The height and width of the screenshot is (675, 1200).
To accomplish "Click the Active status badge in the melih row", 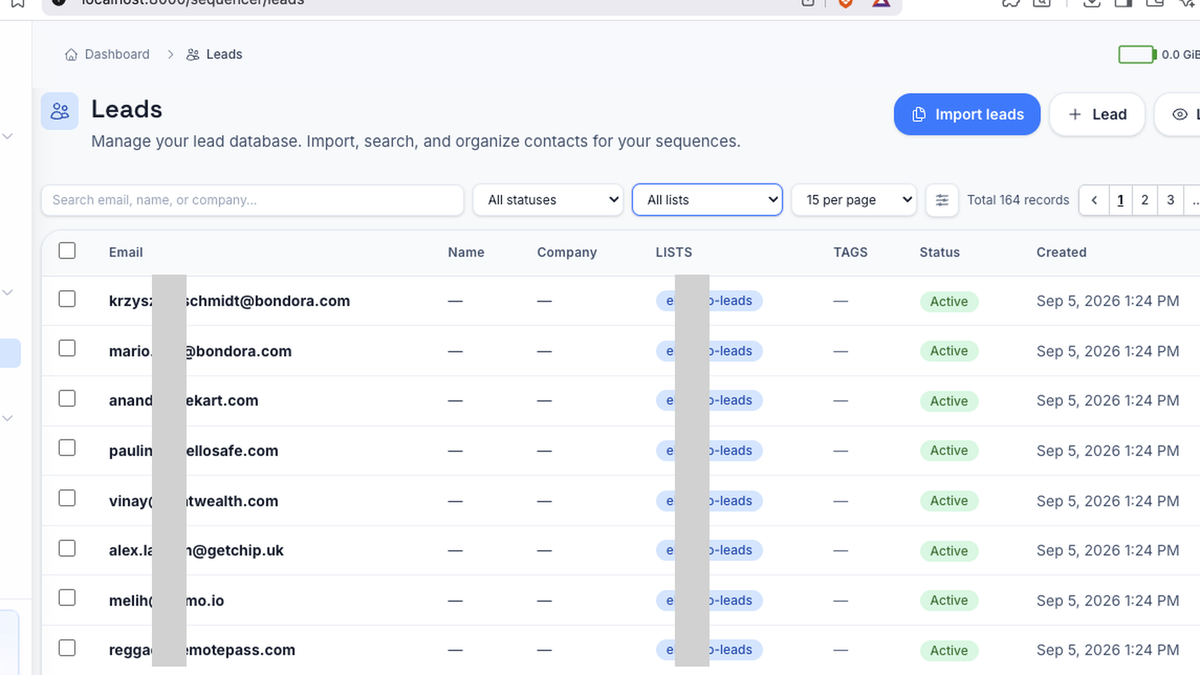I will click(x=949, y=601).
